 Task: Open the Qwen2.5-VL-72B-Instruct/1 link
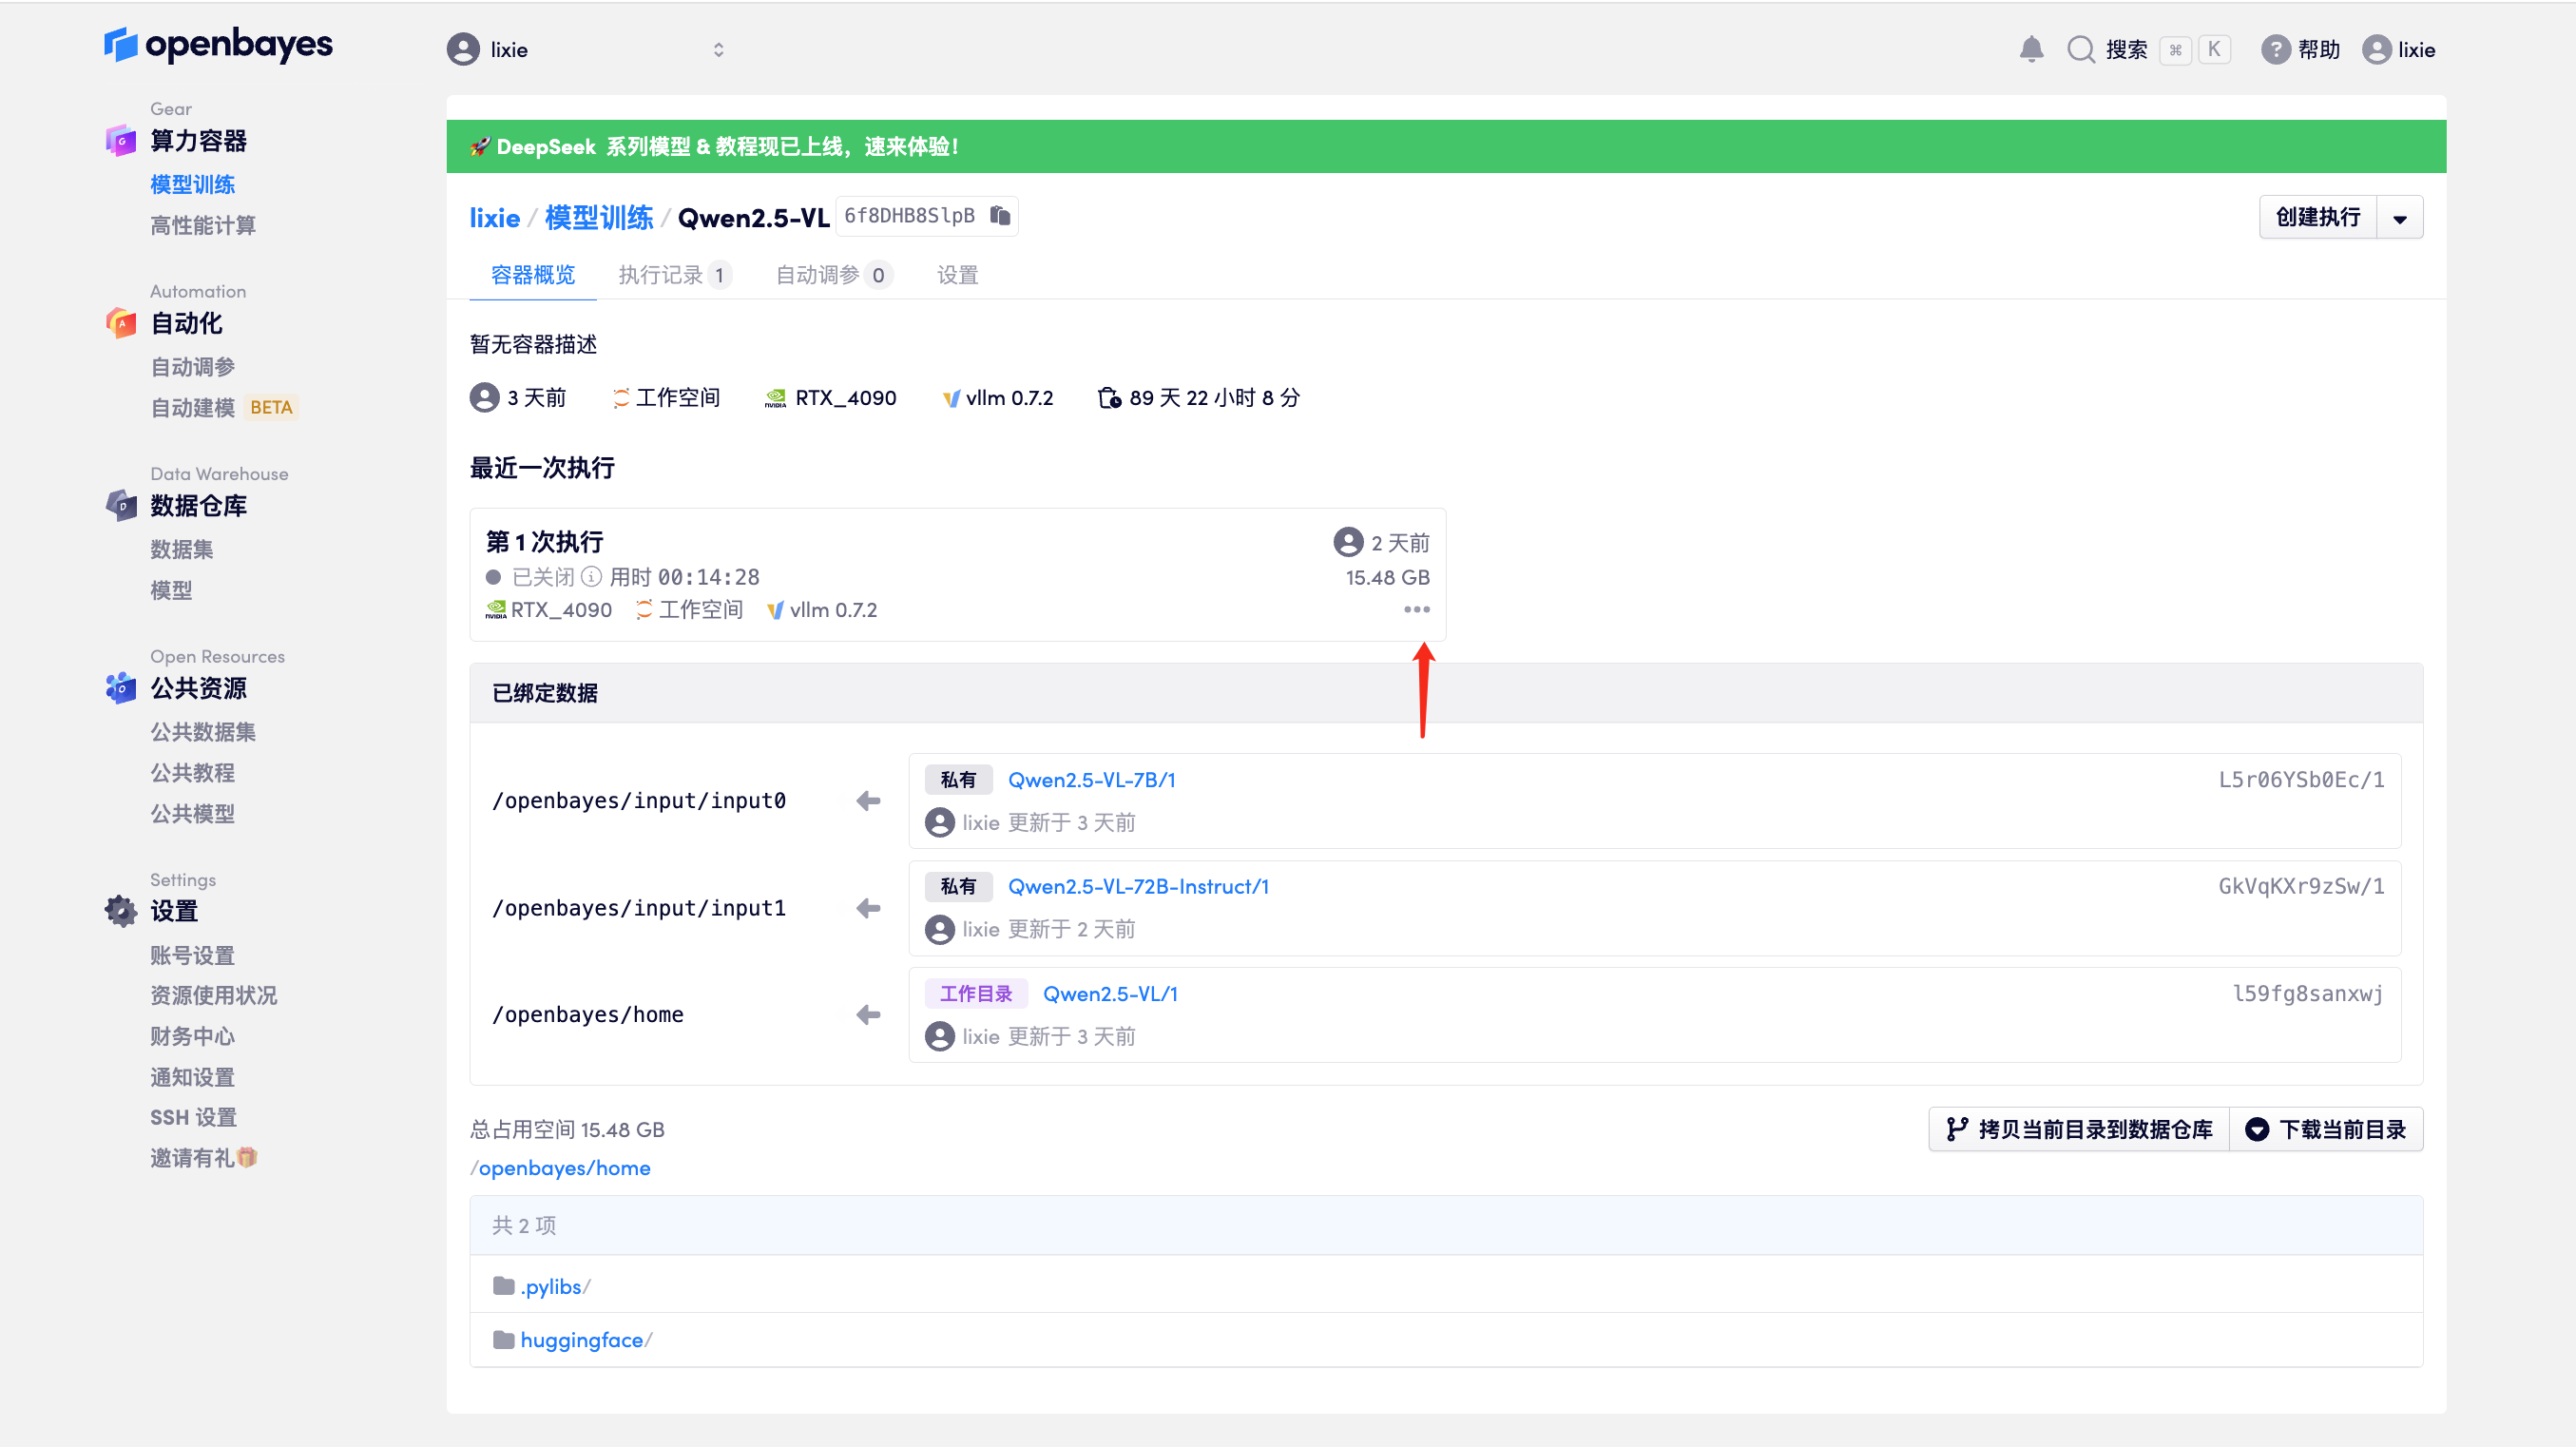1138,887
